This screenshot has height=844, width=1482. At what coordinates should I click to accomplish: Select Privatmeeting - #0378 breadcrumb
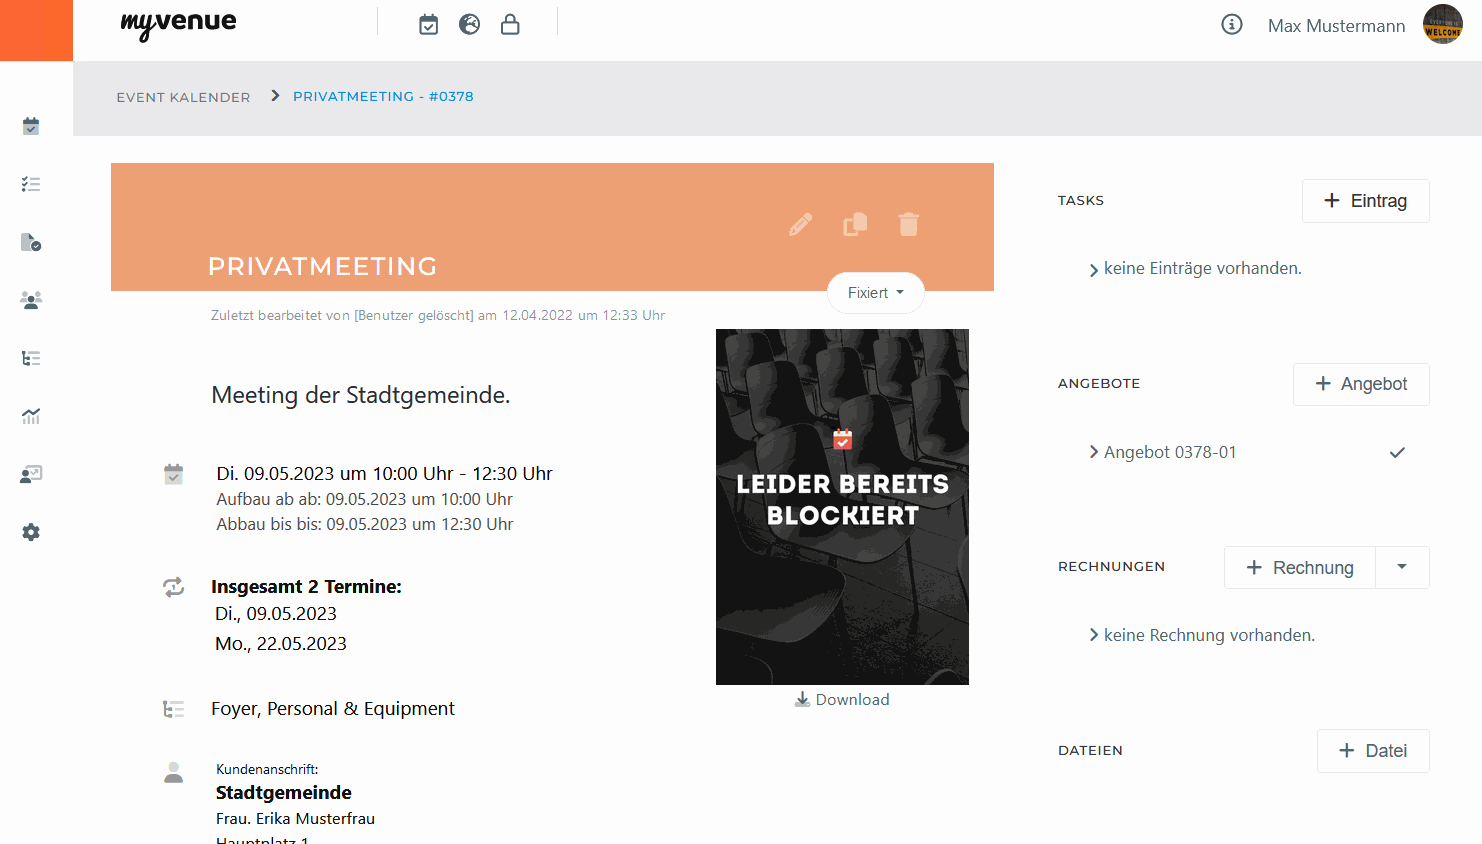[383, 96]
